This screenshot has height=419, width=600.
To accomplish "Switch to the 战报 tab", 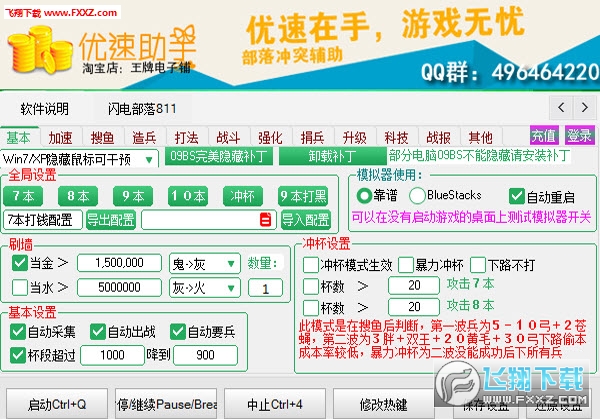I will coord(439,137).
